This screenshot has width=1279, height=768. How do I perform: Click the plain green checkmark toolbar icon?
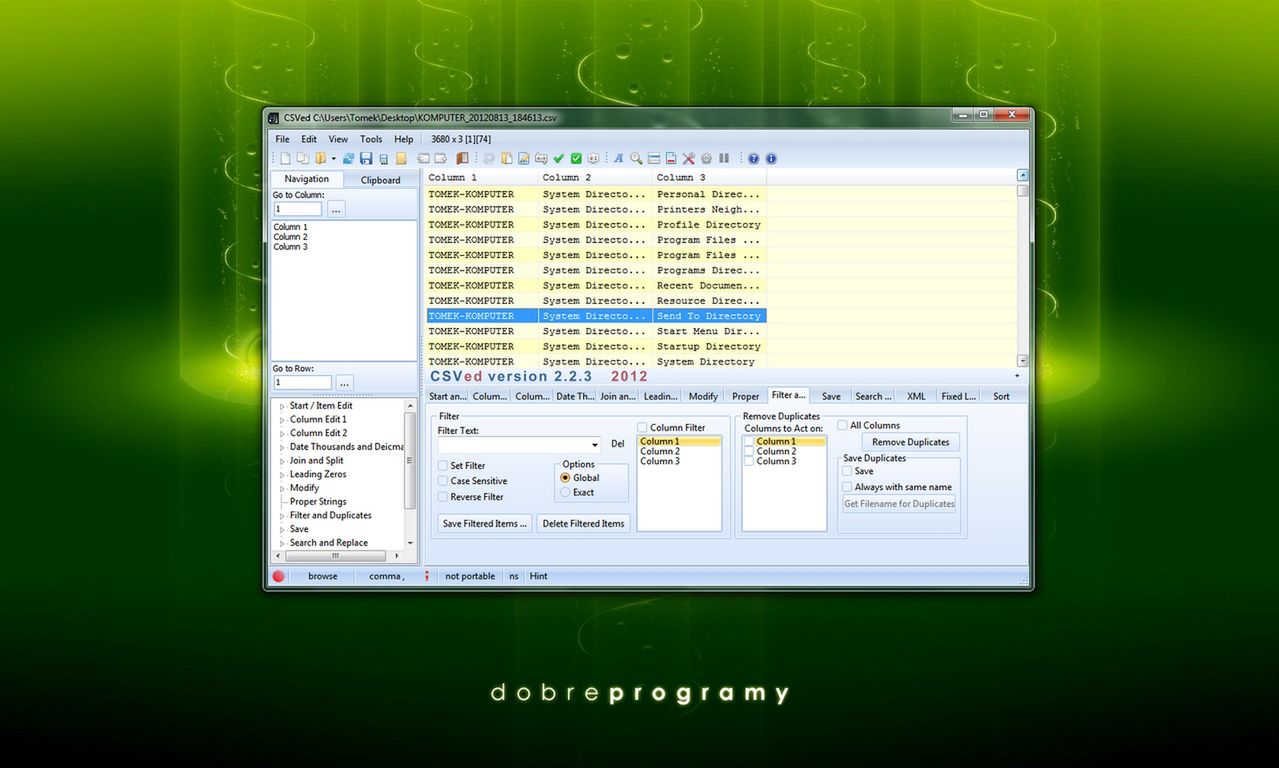pyautogui.click(x=558, y=158)
